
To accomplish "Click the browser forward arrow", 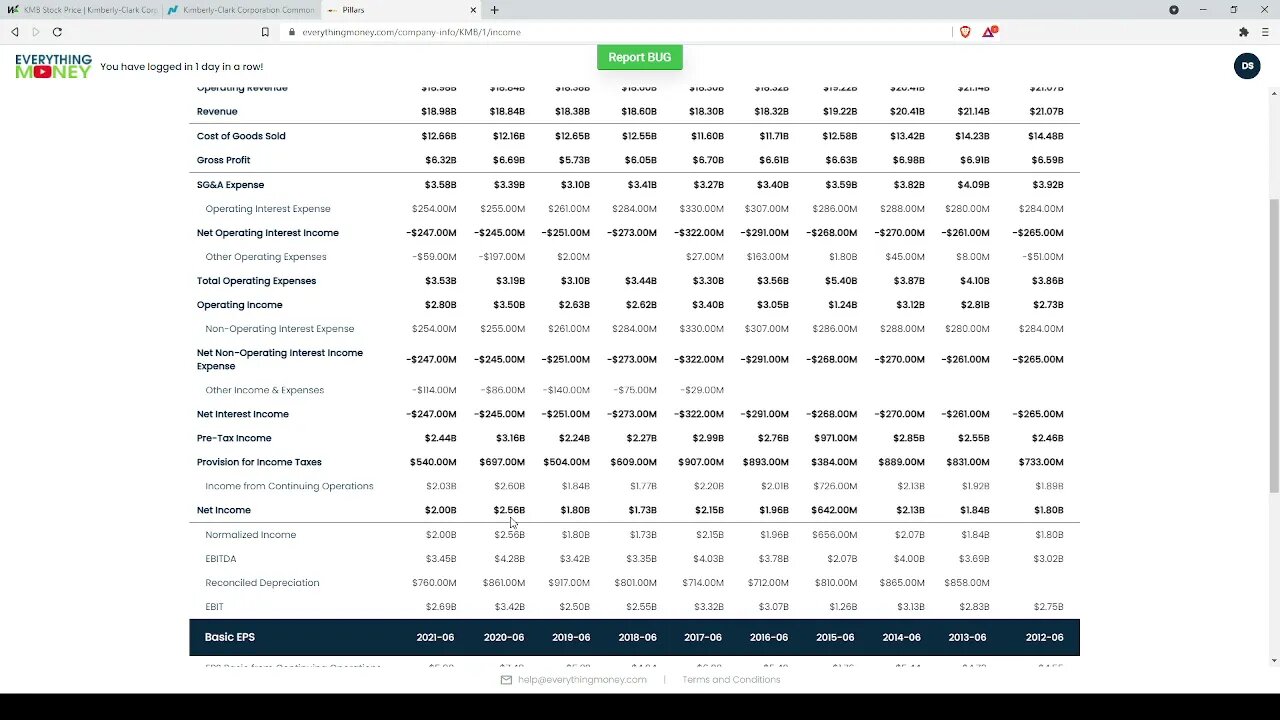I will click(x=35, y=32).
